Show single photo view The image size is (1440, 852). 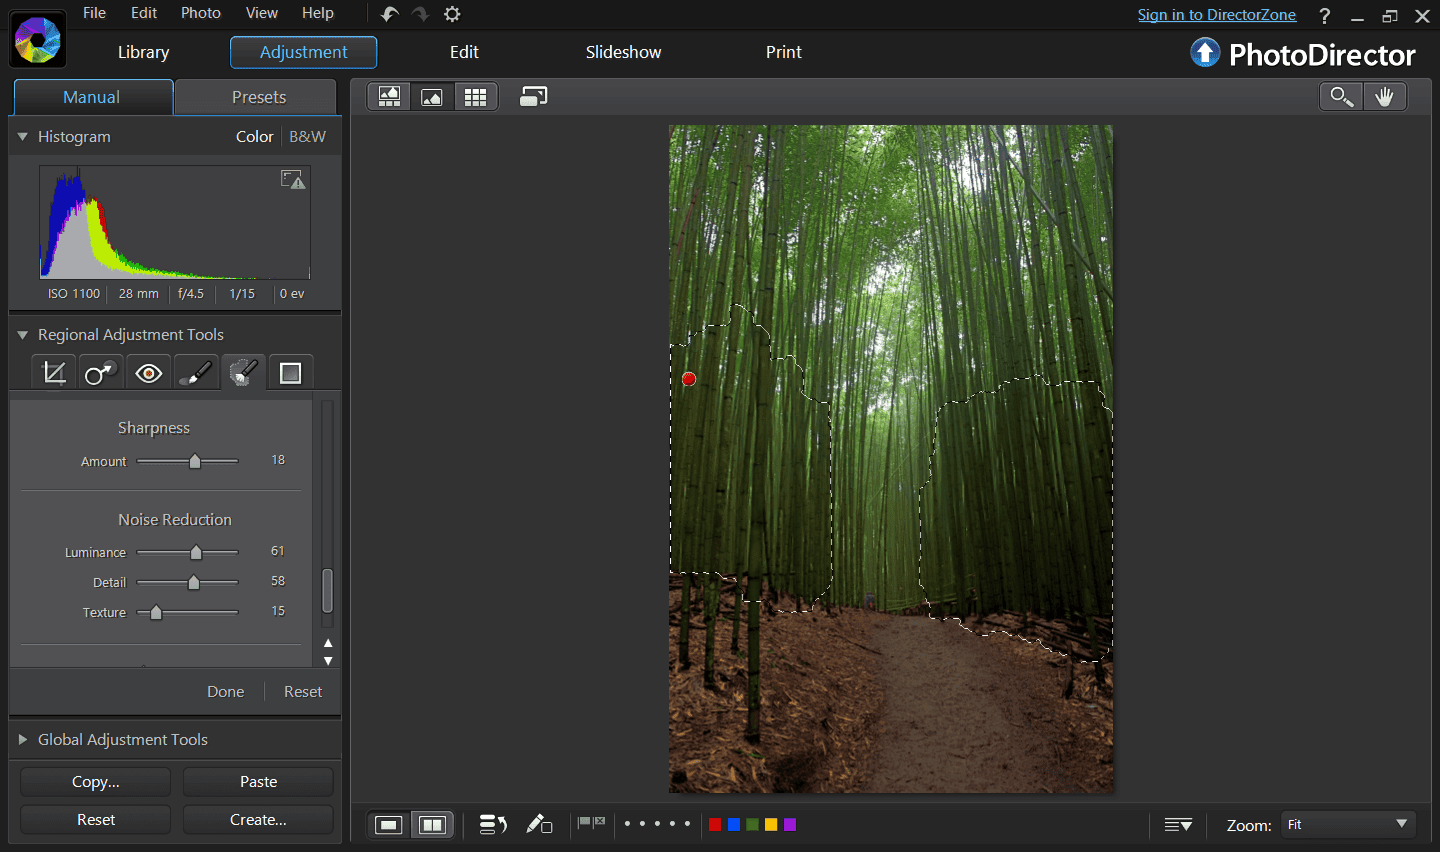(389, 825)
